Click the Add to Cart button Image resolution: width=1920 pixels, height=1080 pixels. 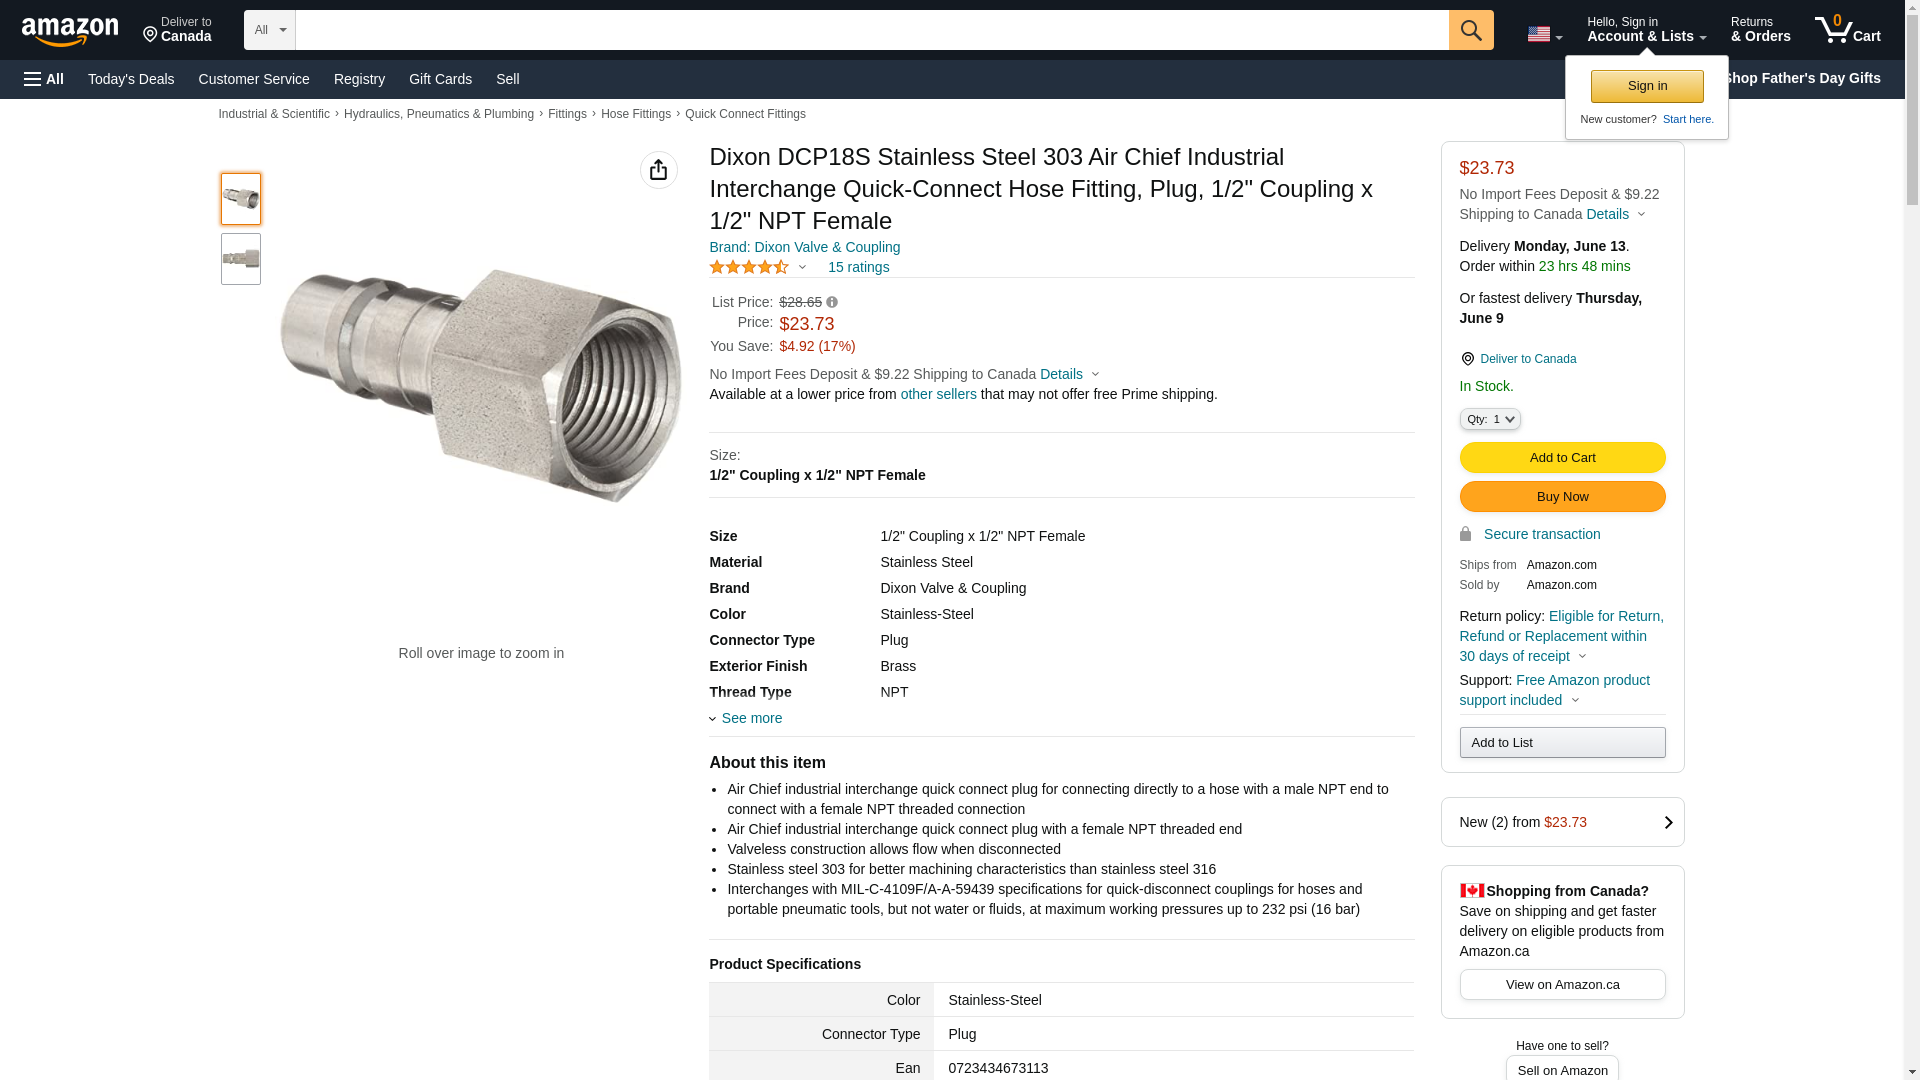pyautogui.click(x=1563, y=457)
